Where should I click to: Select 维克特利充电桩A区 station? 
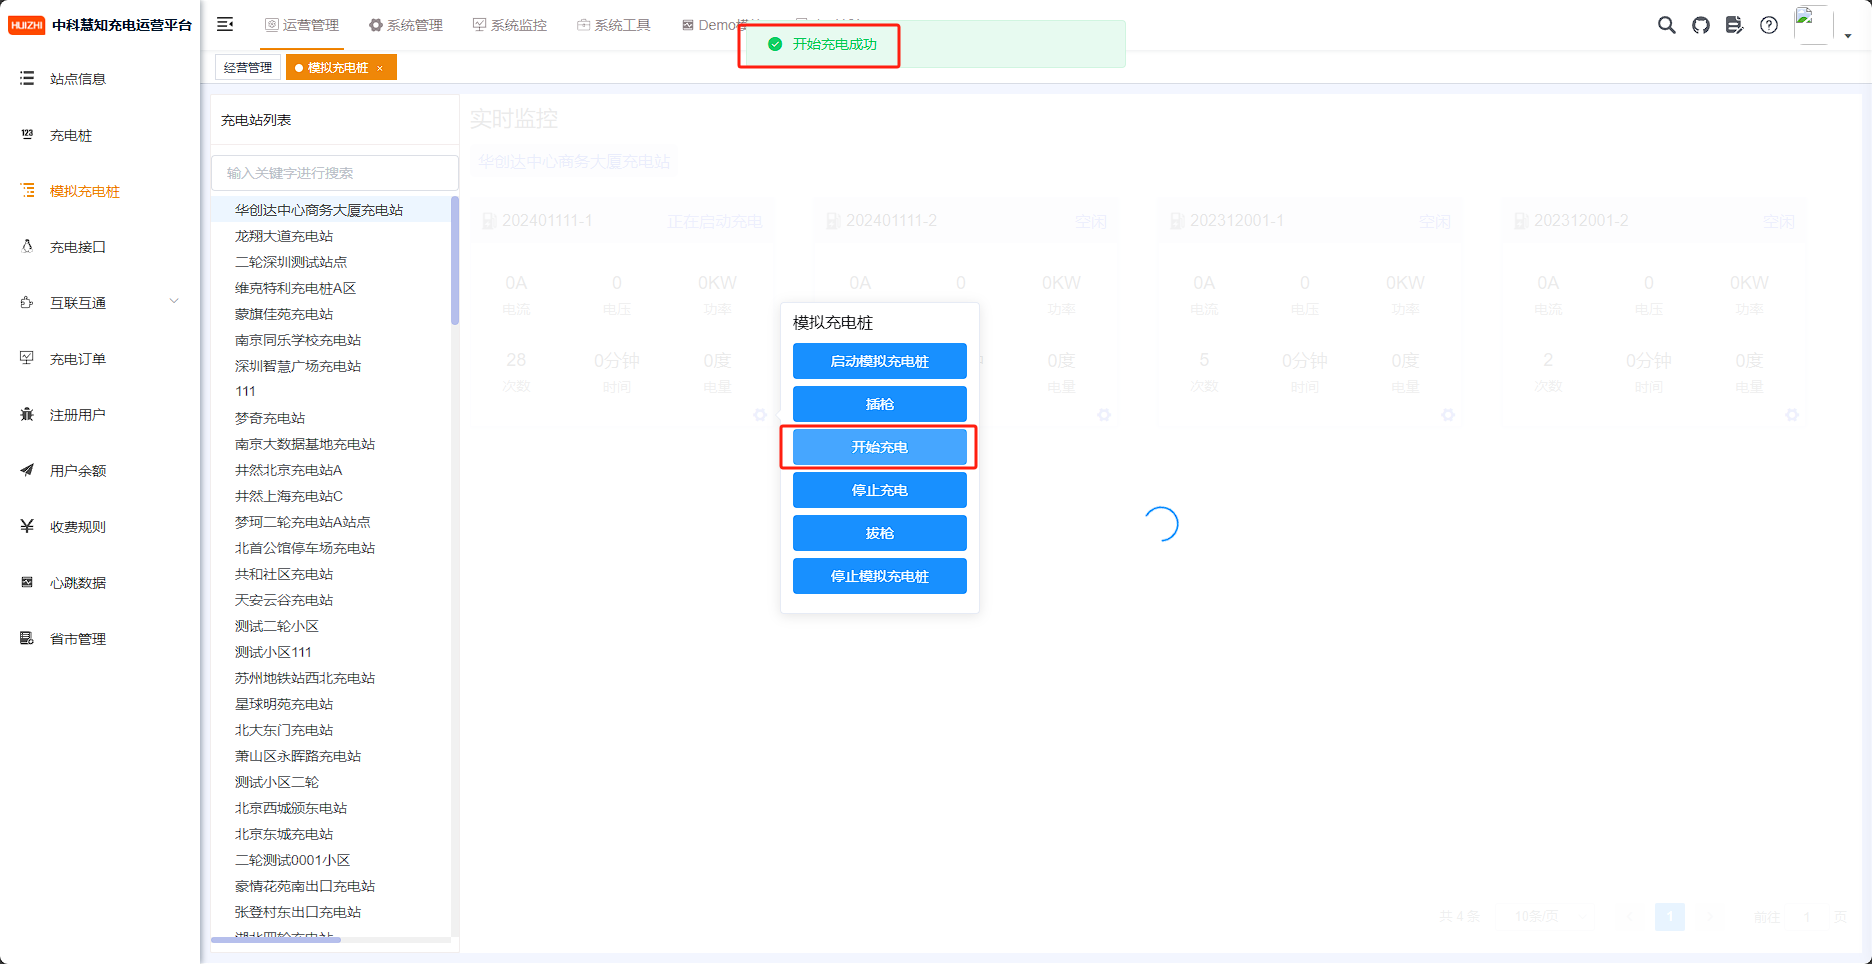point(295,288)
